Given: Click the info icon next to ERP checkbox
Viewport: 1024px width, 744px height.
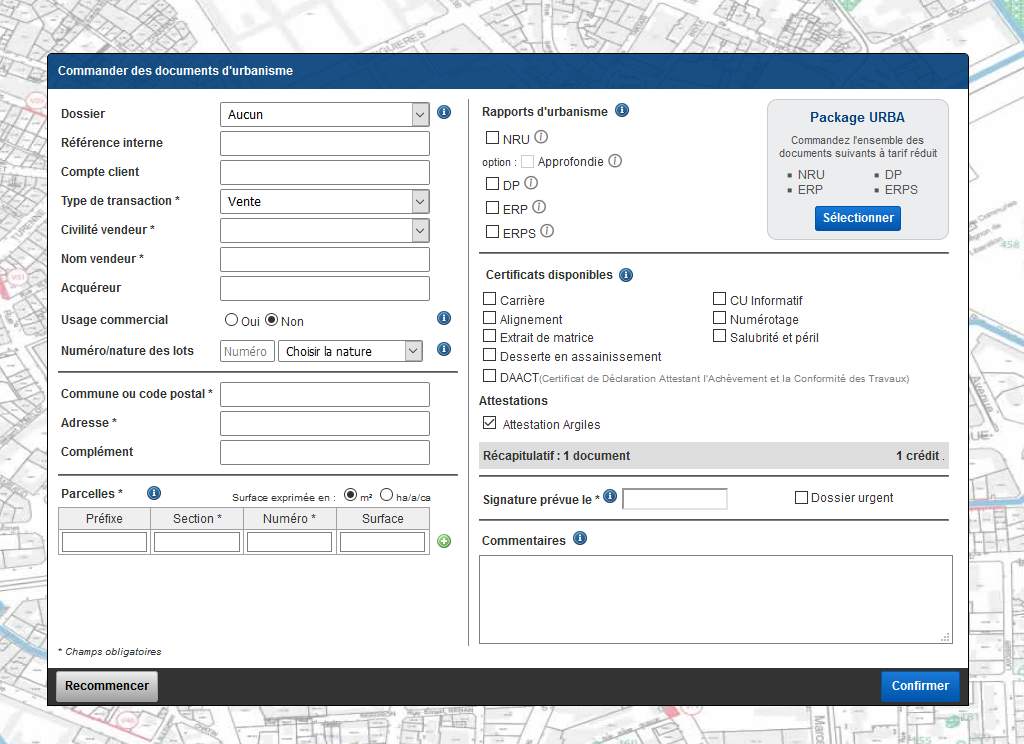Looking at the screenshot, I should pos(539,207).
